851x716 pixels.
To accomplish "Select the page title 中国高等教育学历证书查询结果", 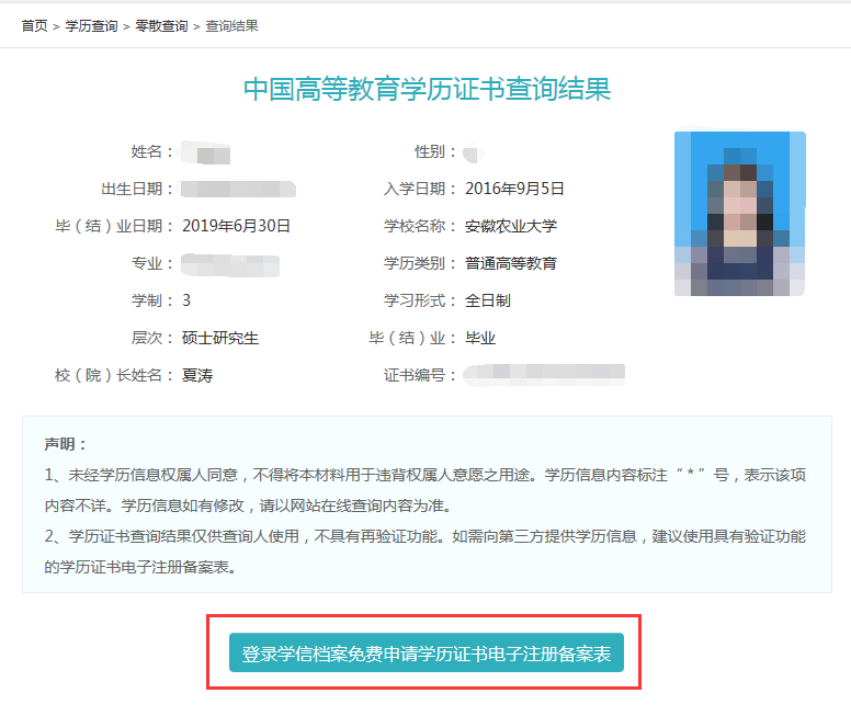I will coord(427,88).
